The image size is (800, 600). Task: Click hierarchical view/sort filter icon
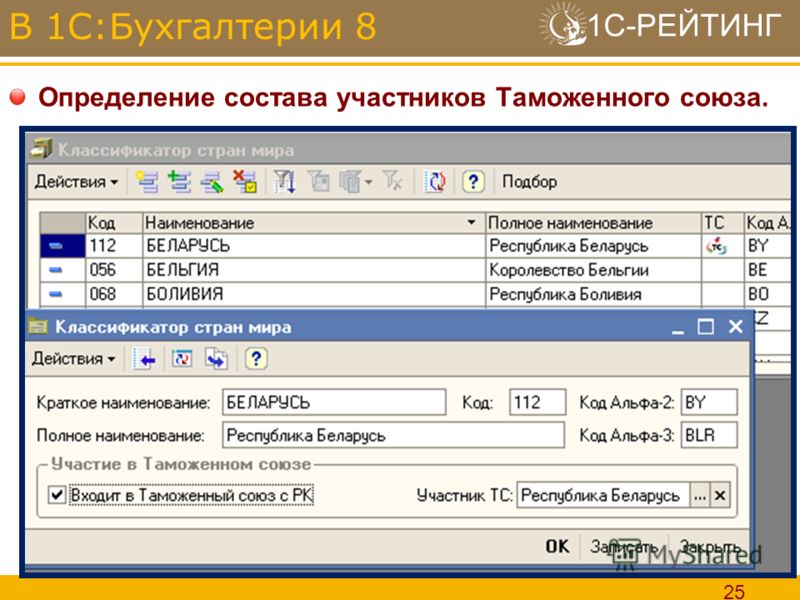[x=284, y=182]
